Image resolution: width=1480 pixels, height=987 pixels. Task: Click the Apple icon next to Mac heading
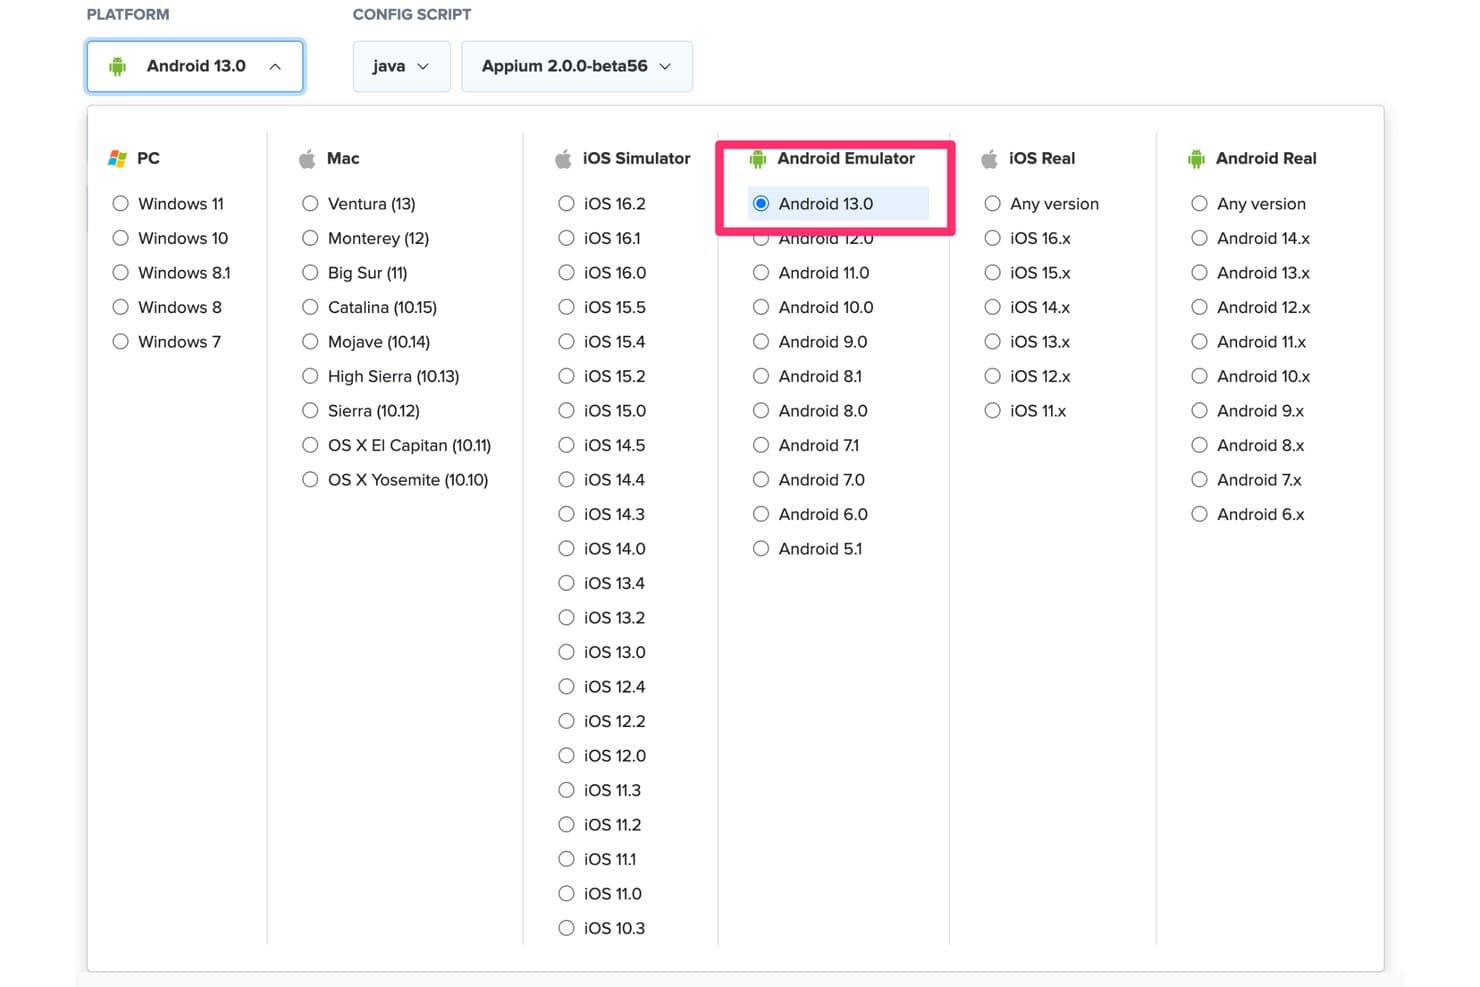tap(307, 158)
